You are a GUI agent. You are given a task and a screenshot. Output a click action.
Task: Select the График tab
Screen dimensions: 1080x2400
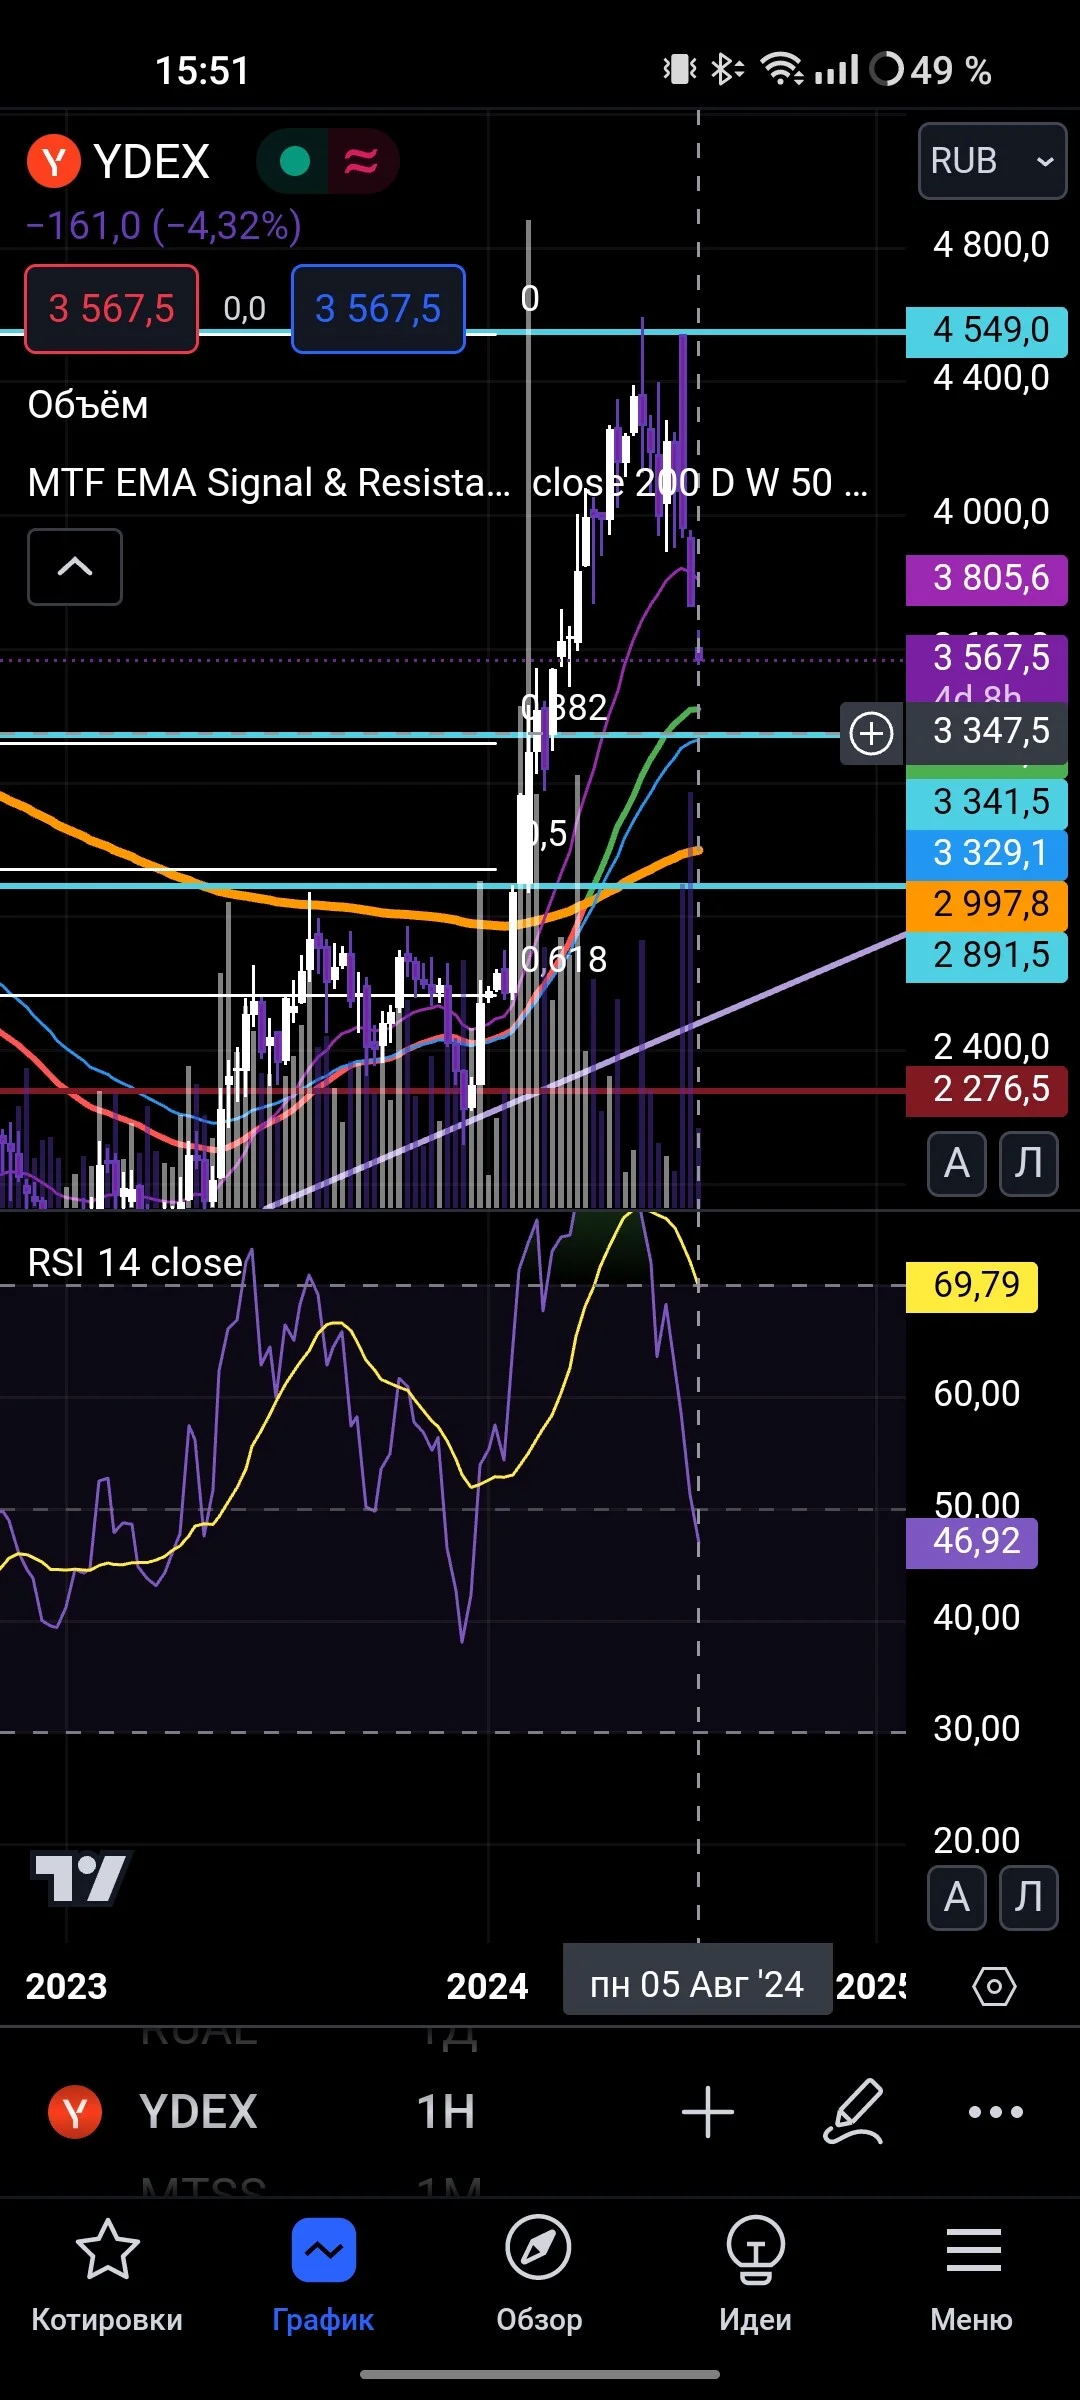click(x=323, y=2277)
